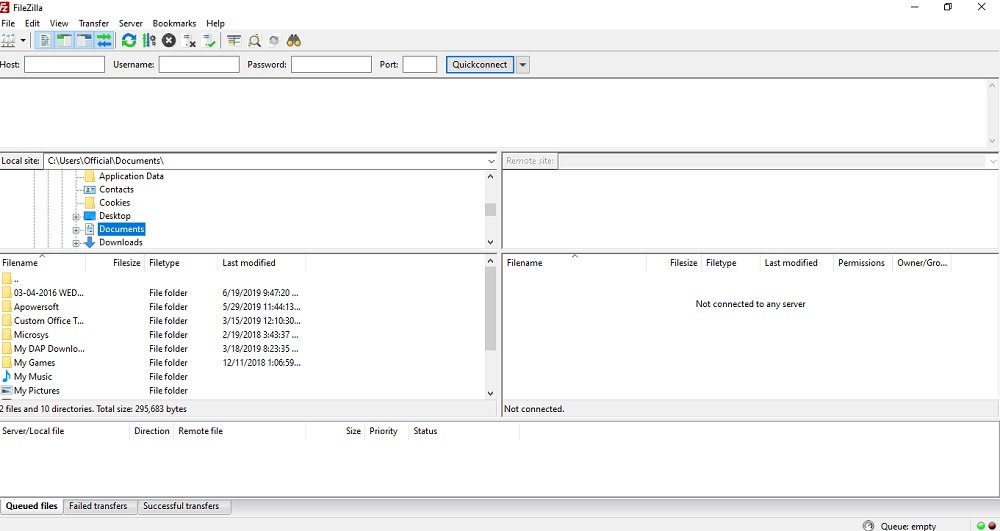Open directory listing filters dialog

pos(234,41)
